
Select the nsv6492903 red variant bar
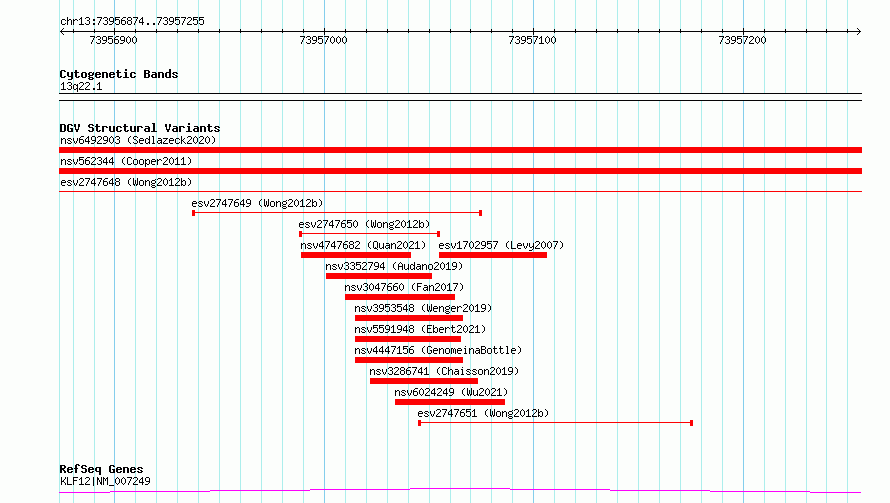pos(460,150)
